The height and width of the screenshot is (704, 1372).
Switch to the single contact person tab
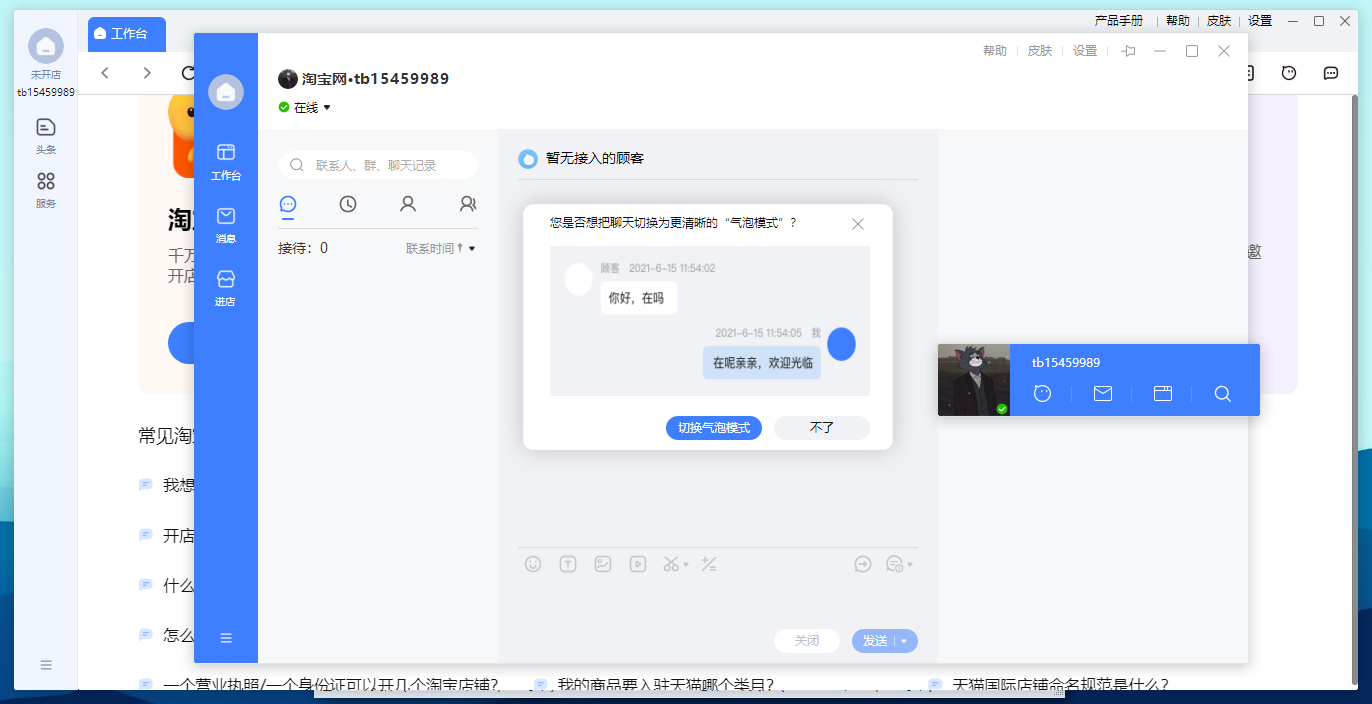[408, 204]
